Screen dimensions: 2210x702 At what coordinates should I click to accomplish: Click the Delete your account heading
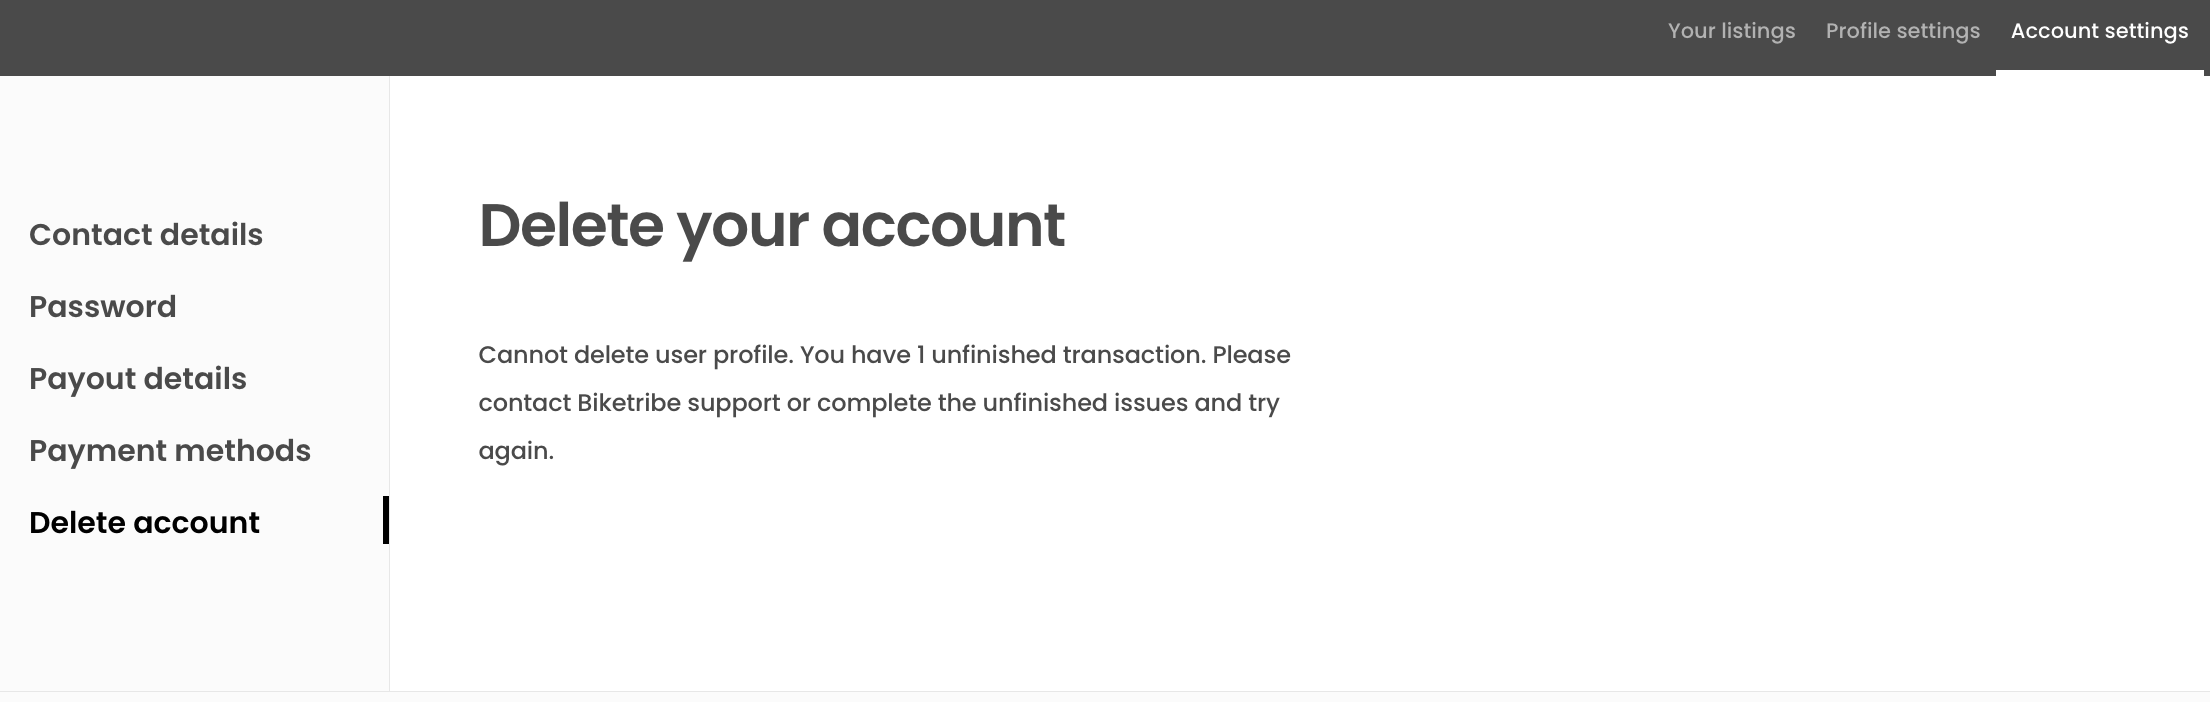tap(772, 226)
